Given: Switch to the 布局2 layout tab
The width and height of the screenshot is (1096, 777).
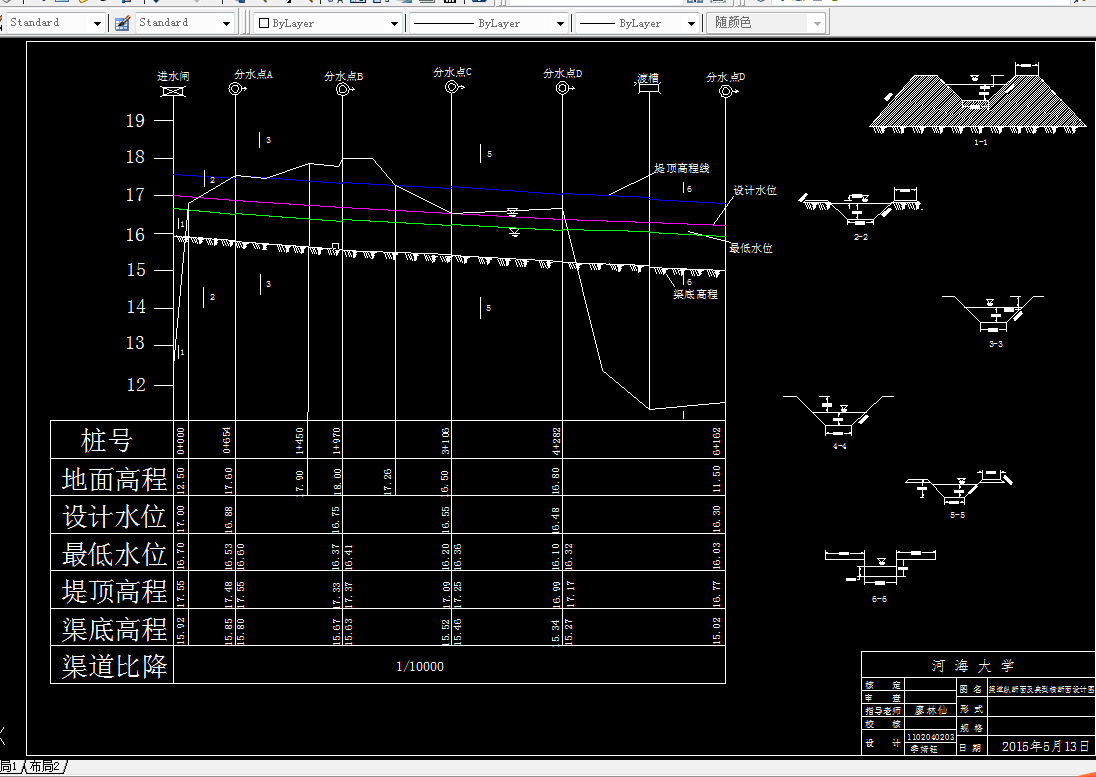Looking at the screenshot, I should (x=45, y=767).
